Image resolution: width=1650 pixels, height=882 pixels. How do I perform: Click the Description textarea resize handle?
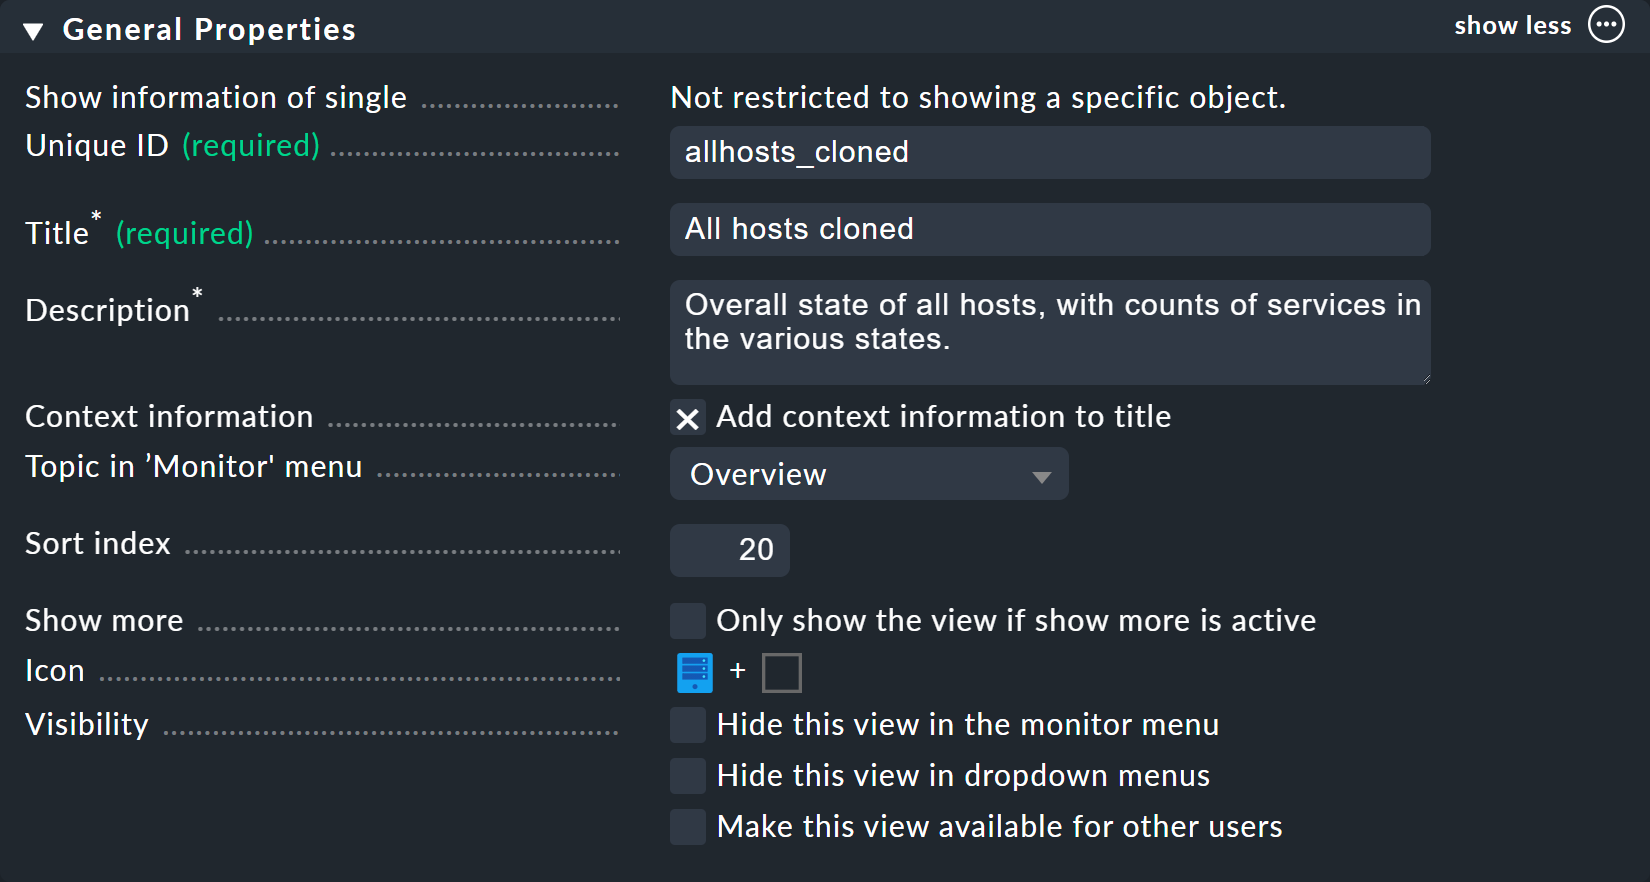click(x=1425, y=379)
